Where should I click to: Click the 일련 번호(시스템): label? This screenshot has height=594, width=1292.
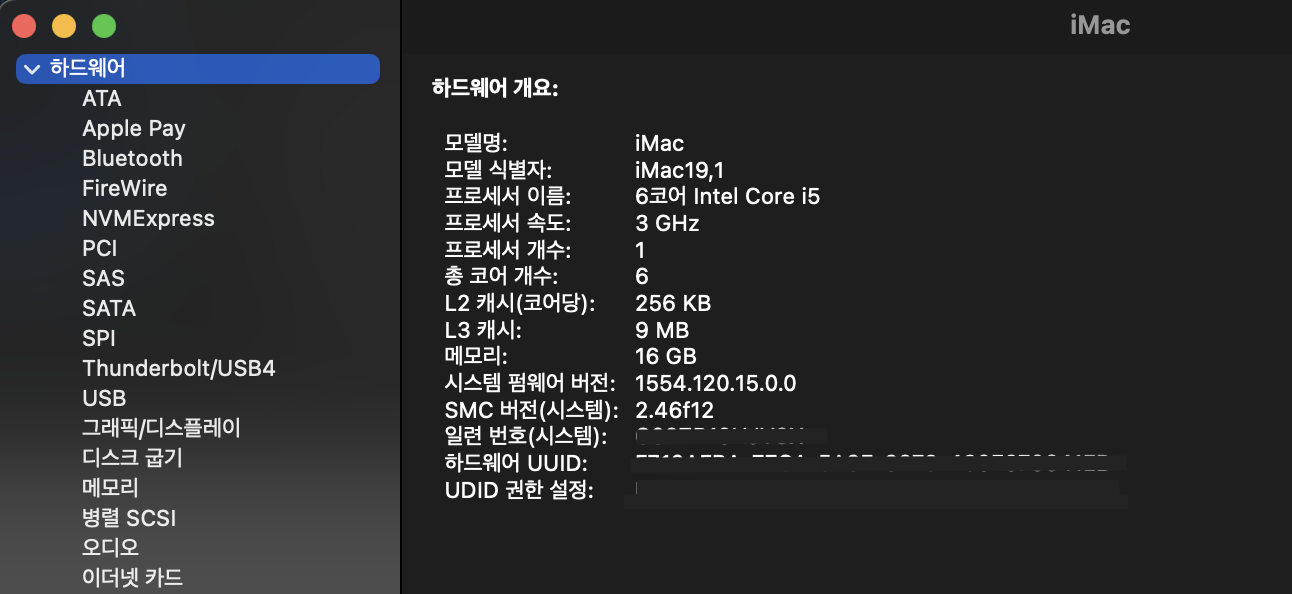pyautogui.click(x=527, y=436)
